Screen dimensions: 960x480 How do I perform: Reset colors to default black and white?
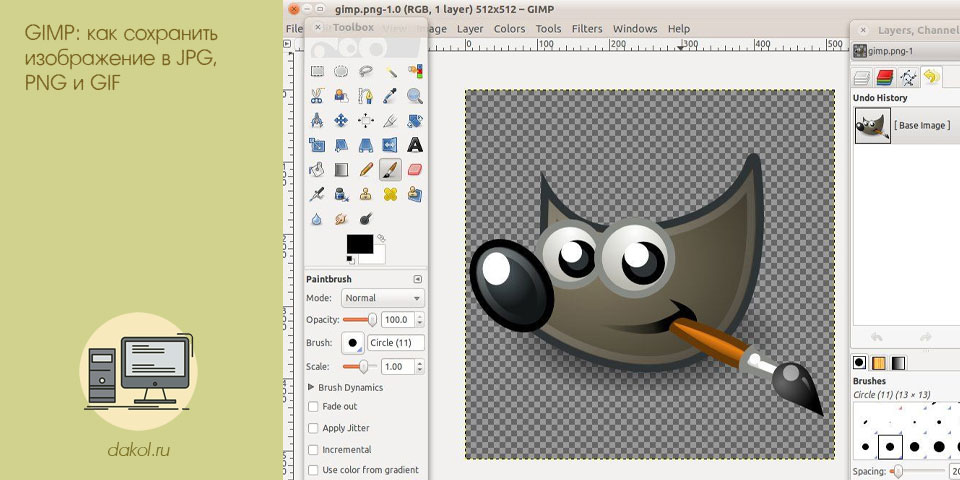350,260
